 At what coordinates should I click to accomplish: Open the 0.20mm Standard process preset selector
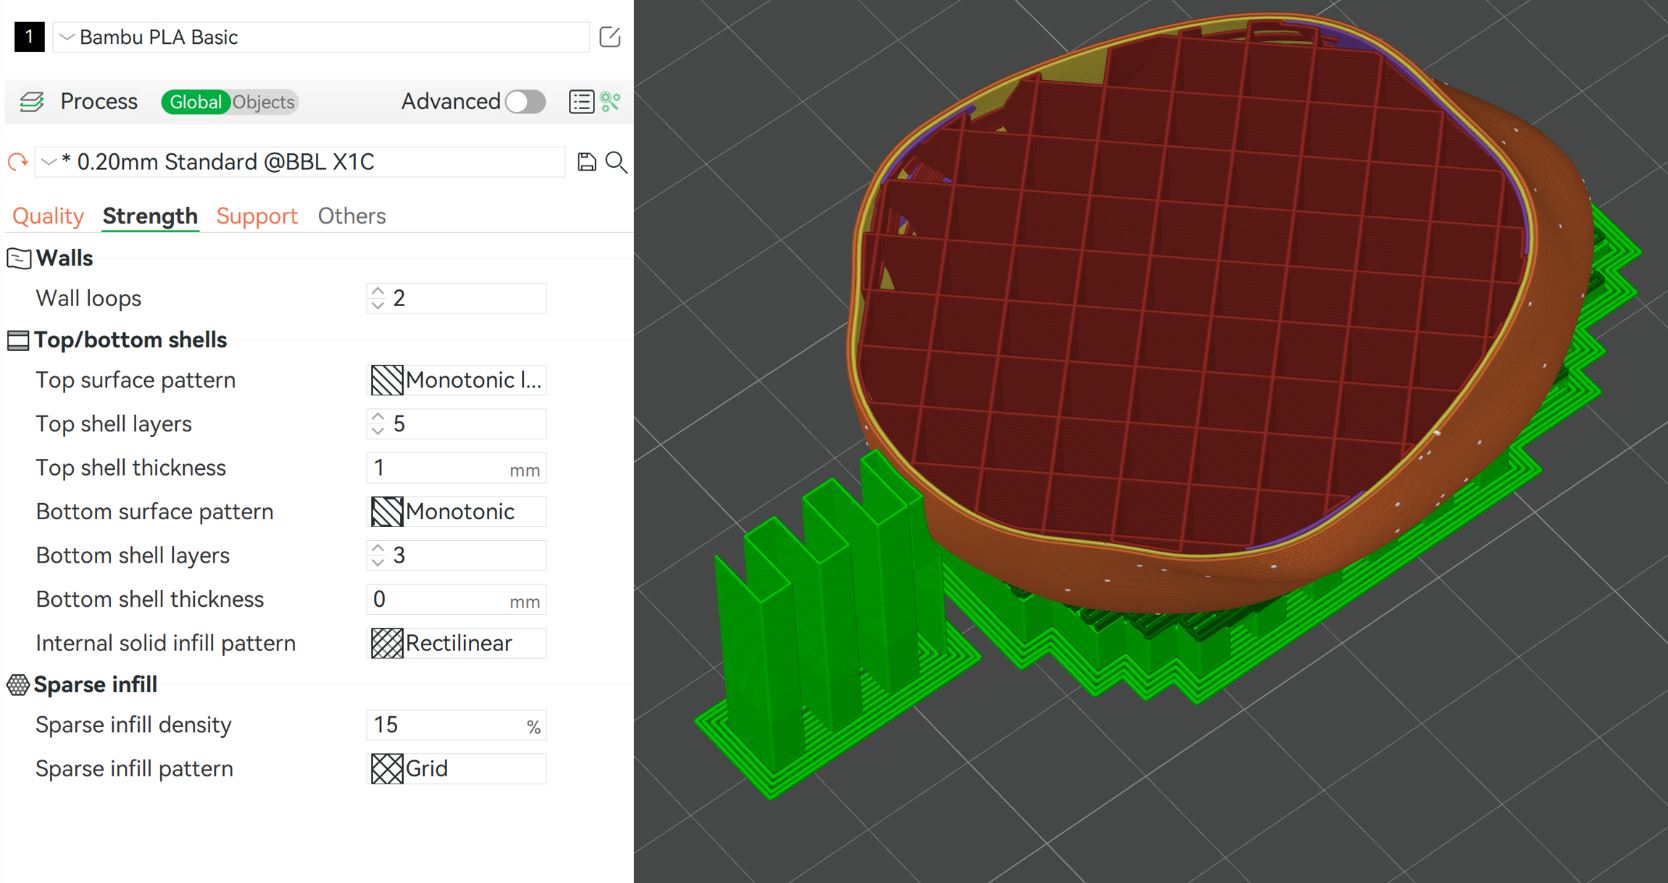coord(300,162)
